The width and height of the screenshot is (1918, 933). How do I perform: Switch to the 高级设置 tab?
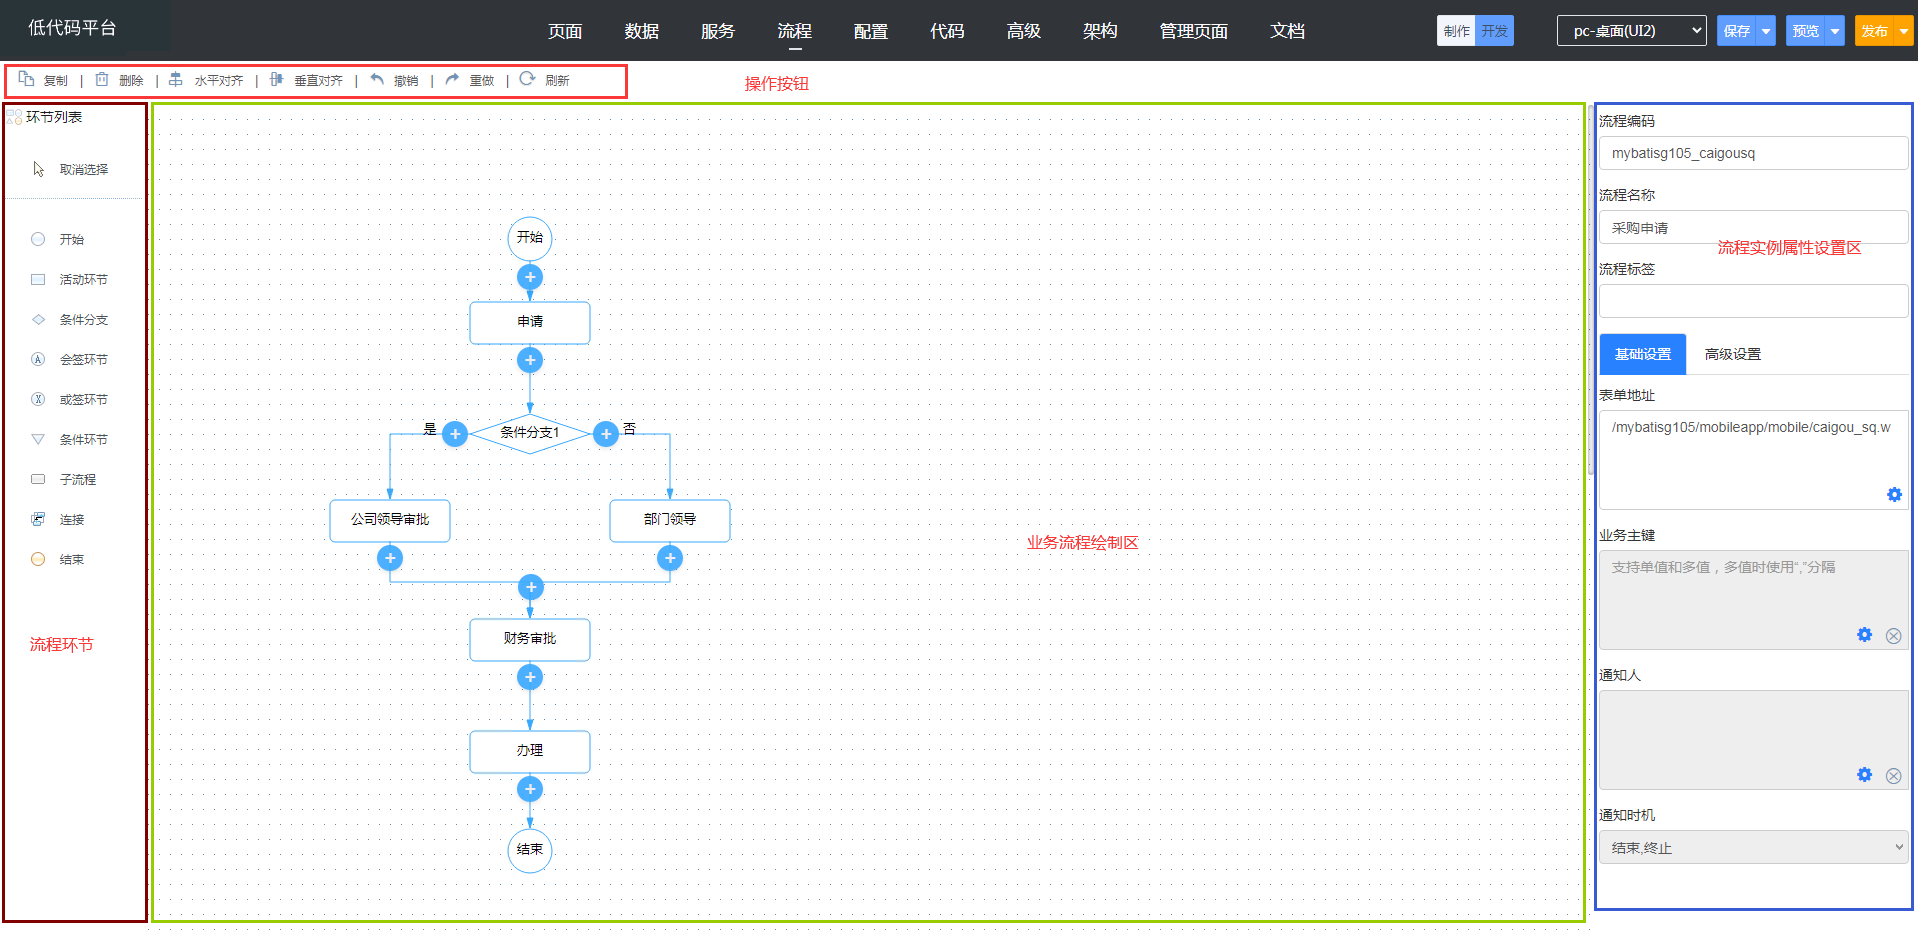point(1732,354)
